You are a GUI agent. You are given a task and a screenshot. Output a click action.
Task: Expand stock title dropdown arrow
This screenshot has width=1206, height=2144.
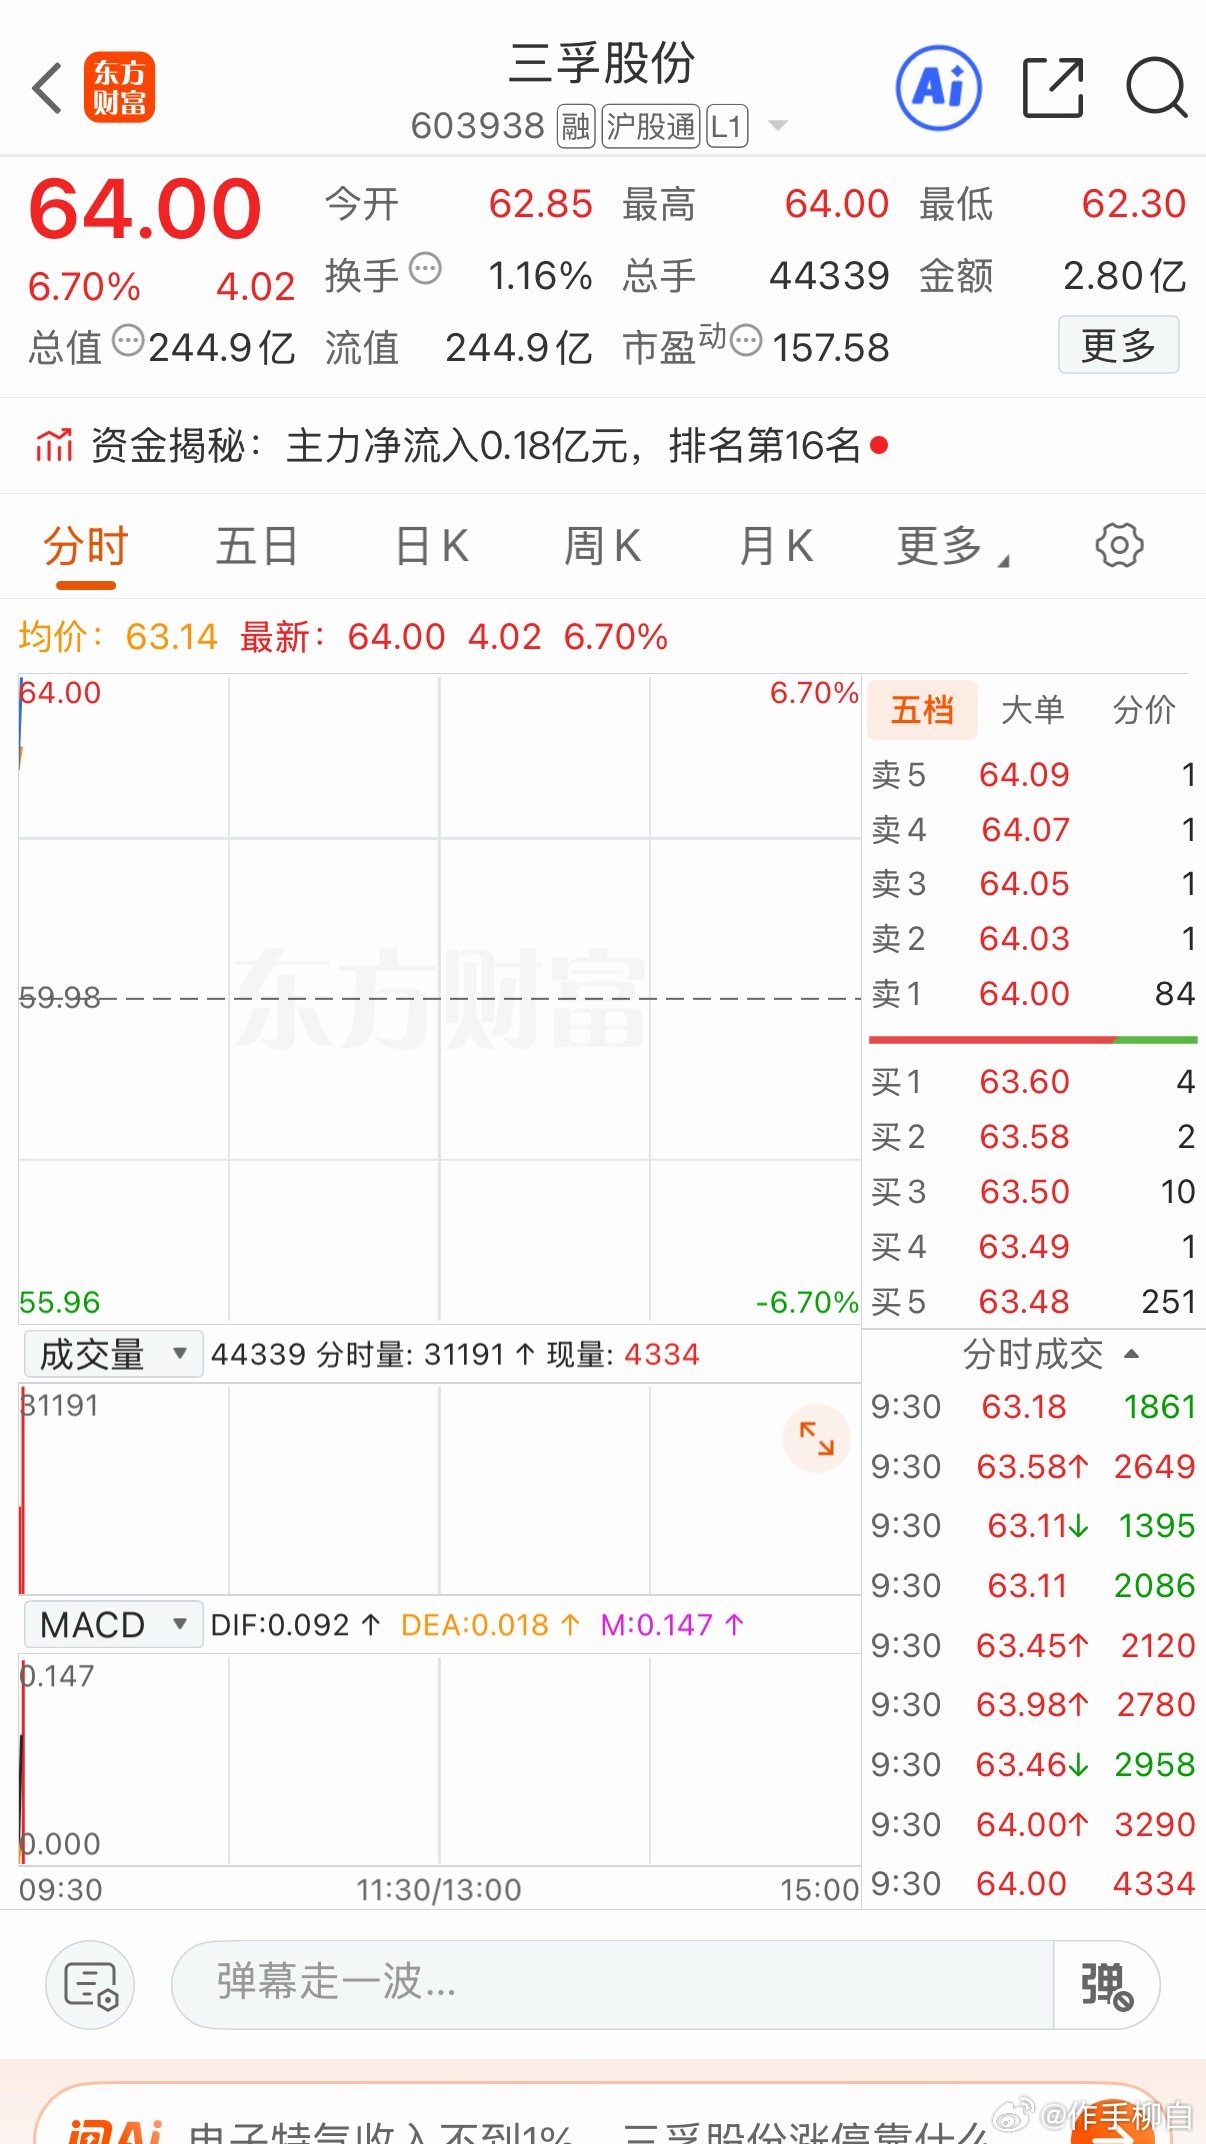pyautogui.click(x=777, y=126)
